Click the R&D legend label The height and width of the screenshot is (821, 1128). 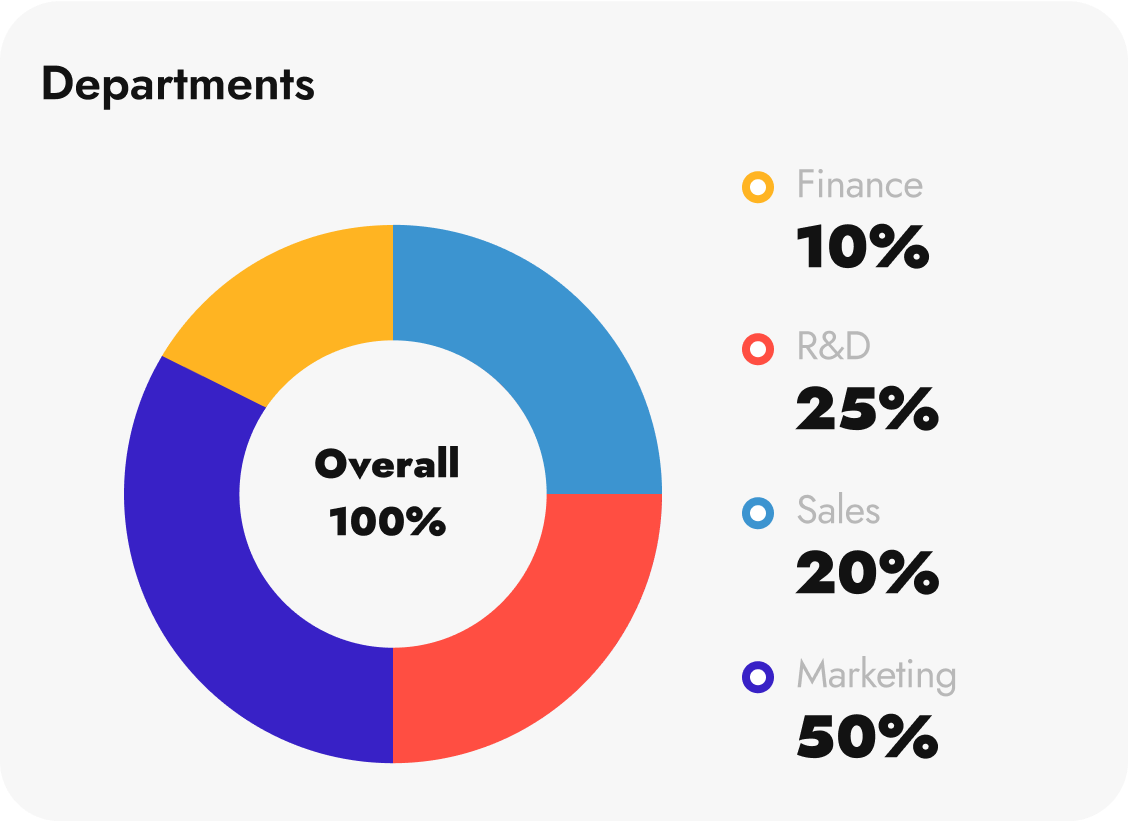pos(833,347)
